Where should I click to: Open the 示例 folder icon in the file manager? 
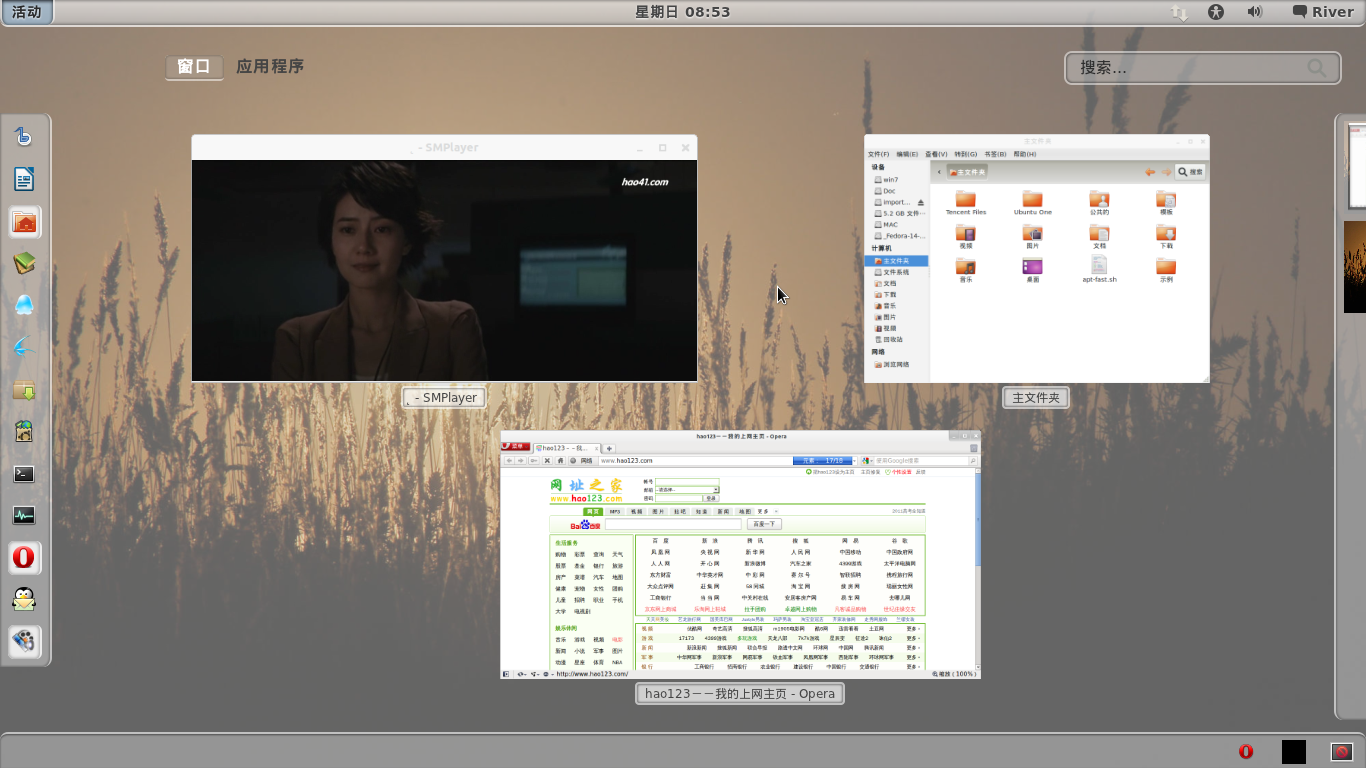click(1166, 269)
